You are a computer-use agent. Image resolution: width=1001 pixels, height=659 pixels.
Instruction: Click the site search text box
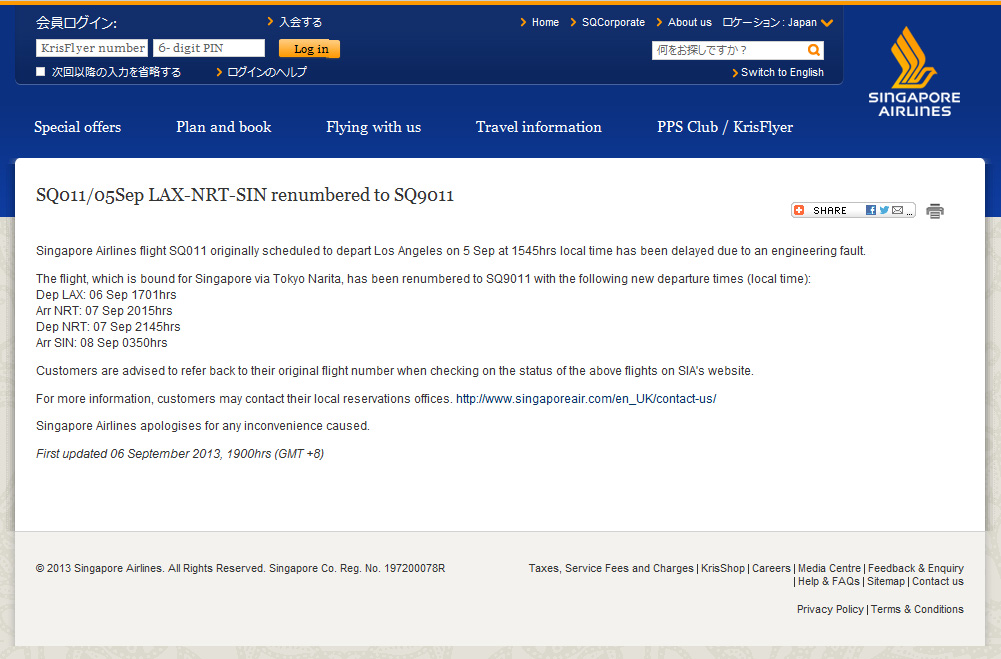729,50
